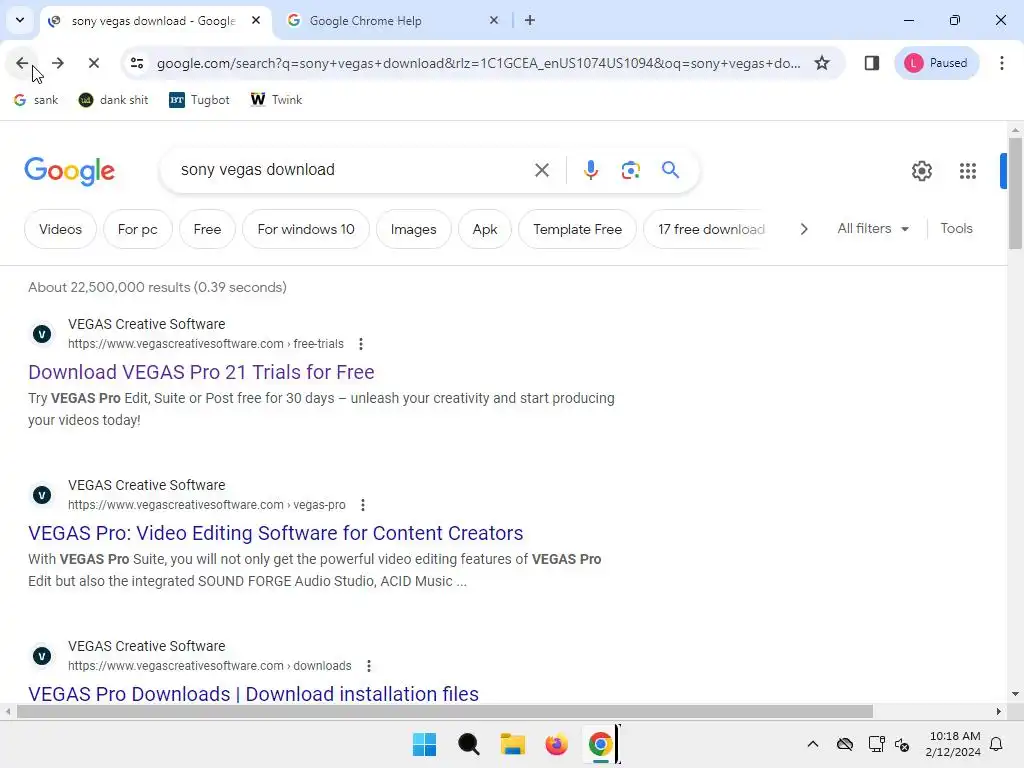
Task: Apply the Apk filter chip
Action: click(485, 229)
